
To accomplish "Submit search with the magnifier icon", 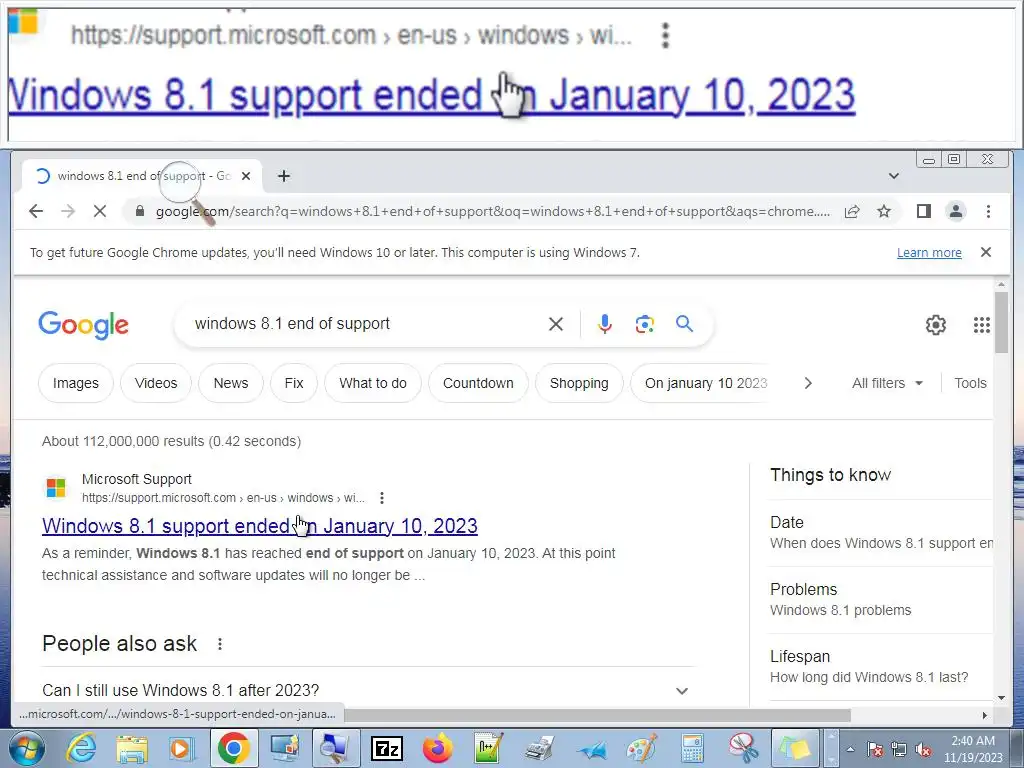I will click(684, 324).
